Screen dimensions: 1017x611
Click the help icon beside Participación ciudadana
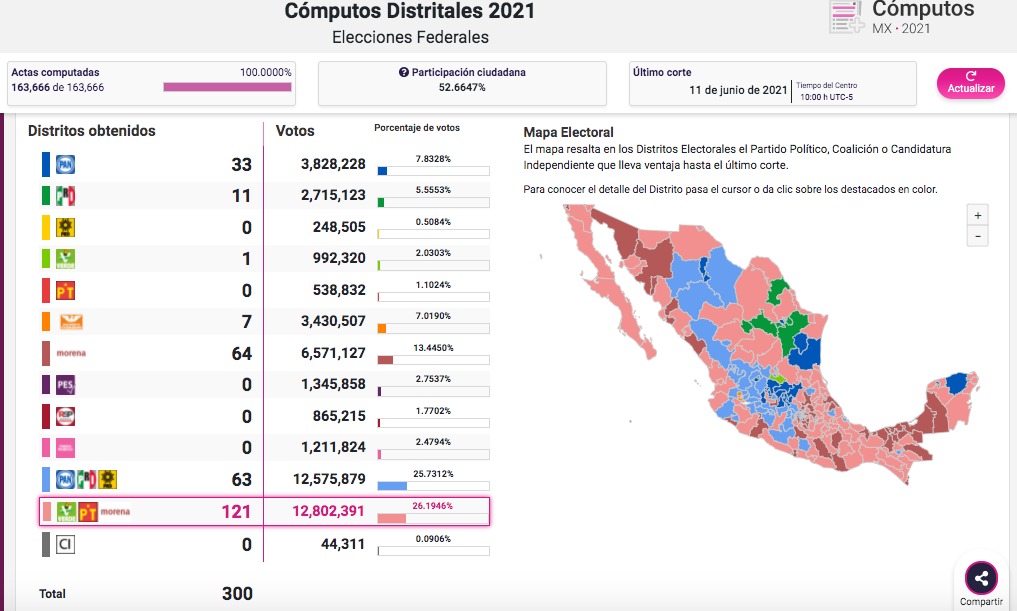[x=404, y=73]
